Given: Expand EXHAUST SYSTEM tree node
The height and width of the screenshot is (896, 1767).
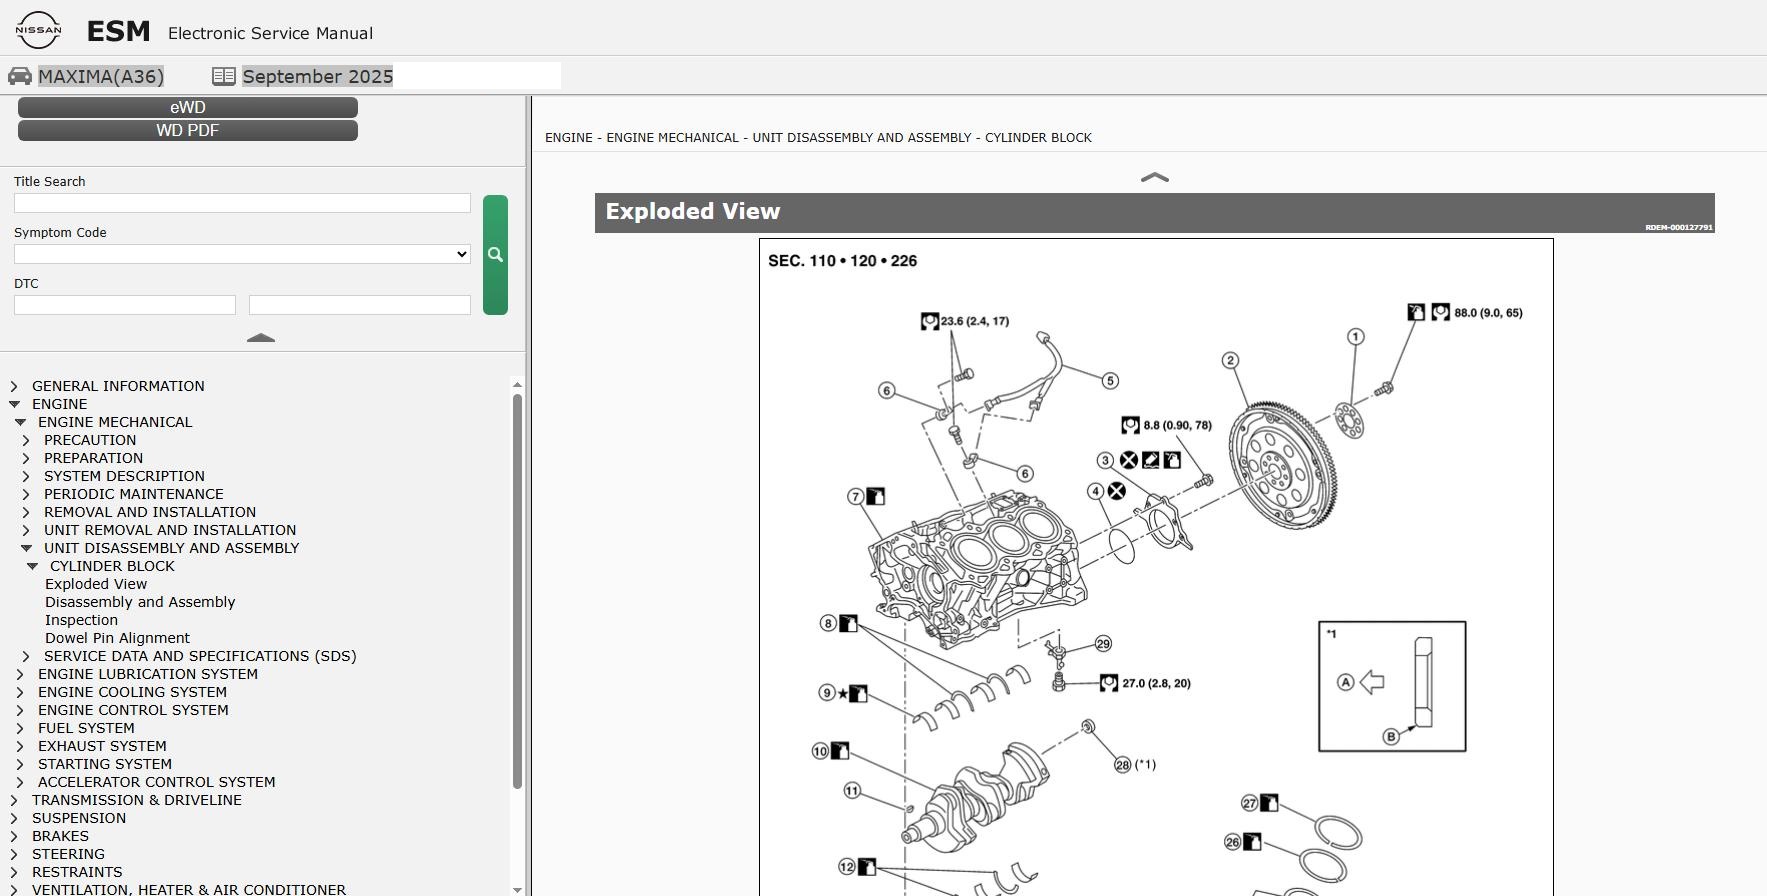Looking at the screenshot, I should click(20, 746).
